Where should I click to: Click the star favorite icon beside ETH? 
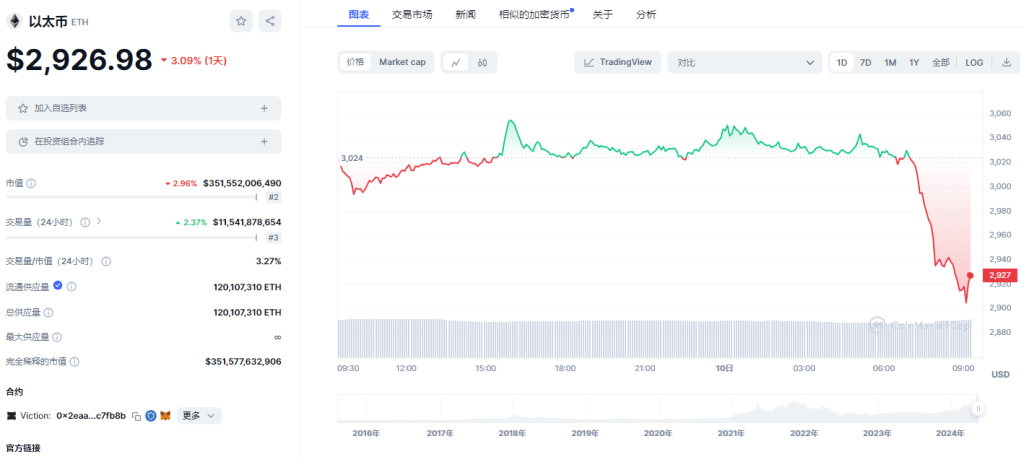(241, 20)
